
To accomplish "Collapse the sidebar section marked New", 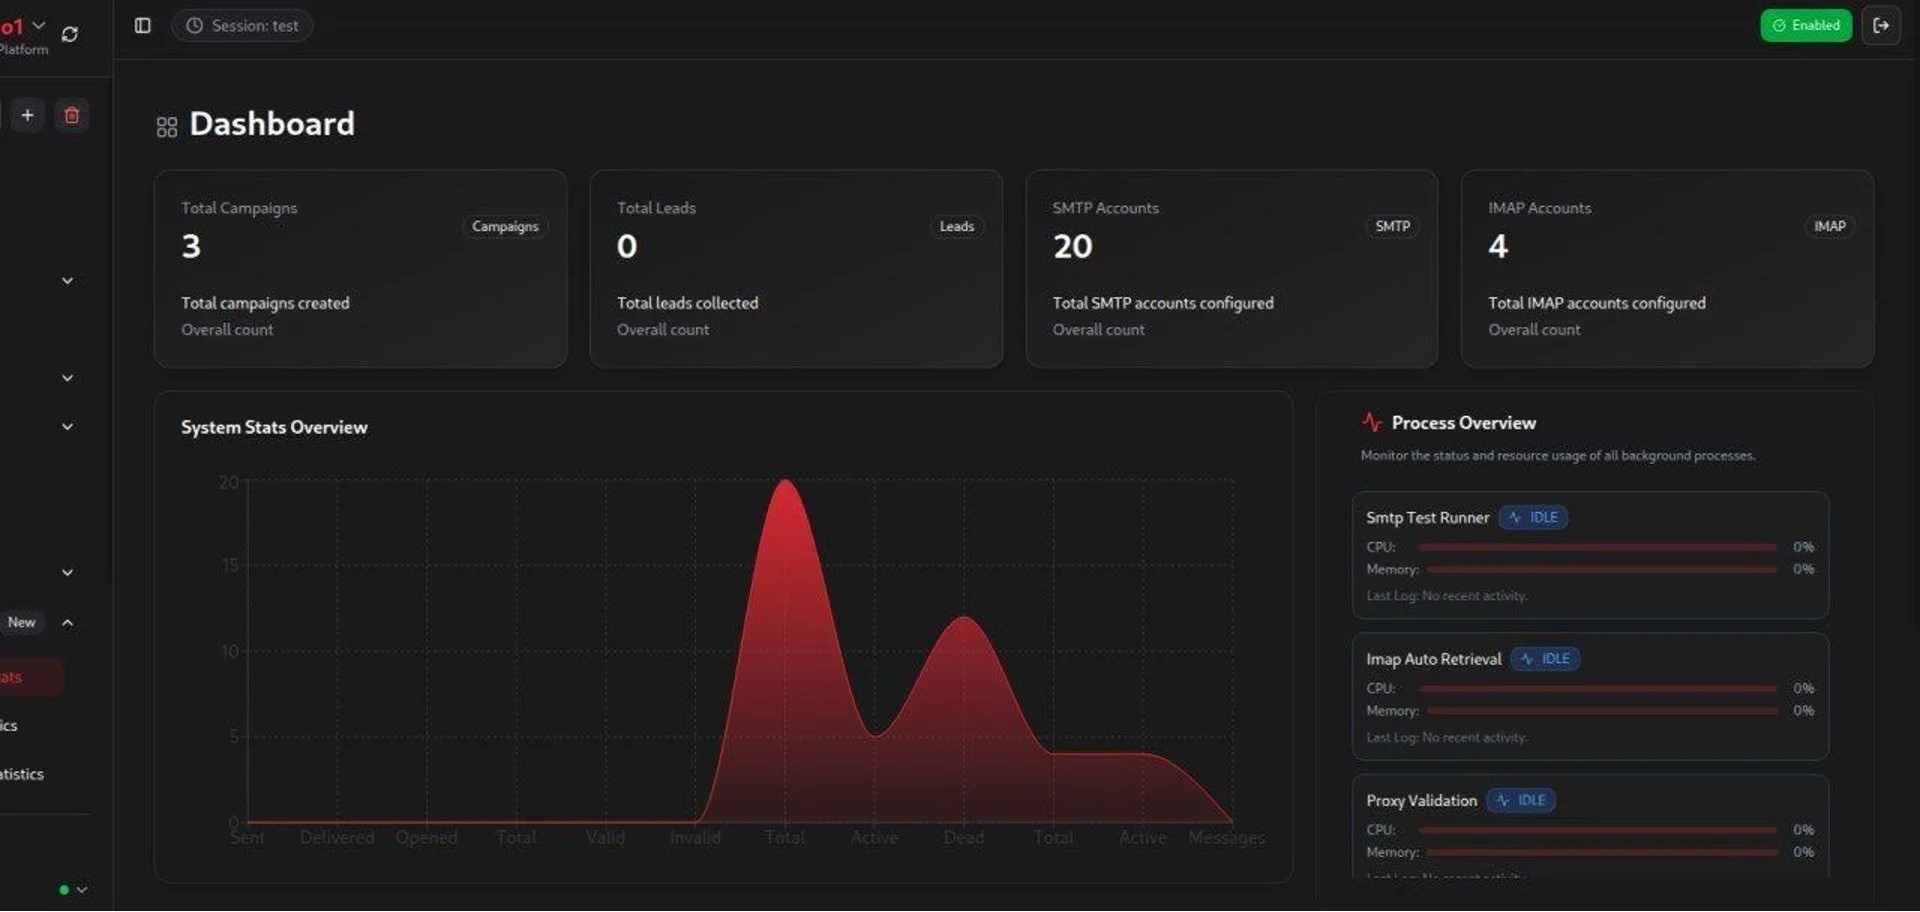I will [x=68, y=623].
